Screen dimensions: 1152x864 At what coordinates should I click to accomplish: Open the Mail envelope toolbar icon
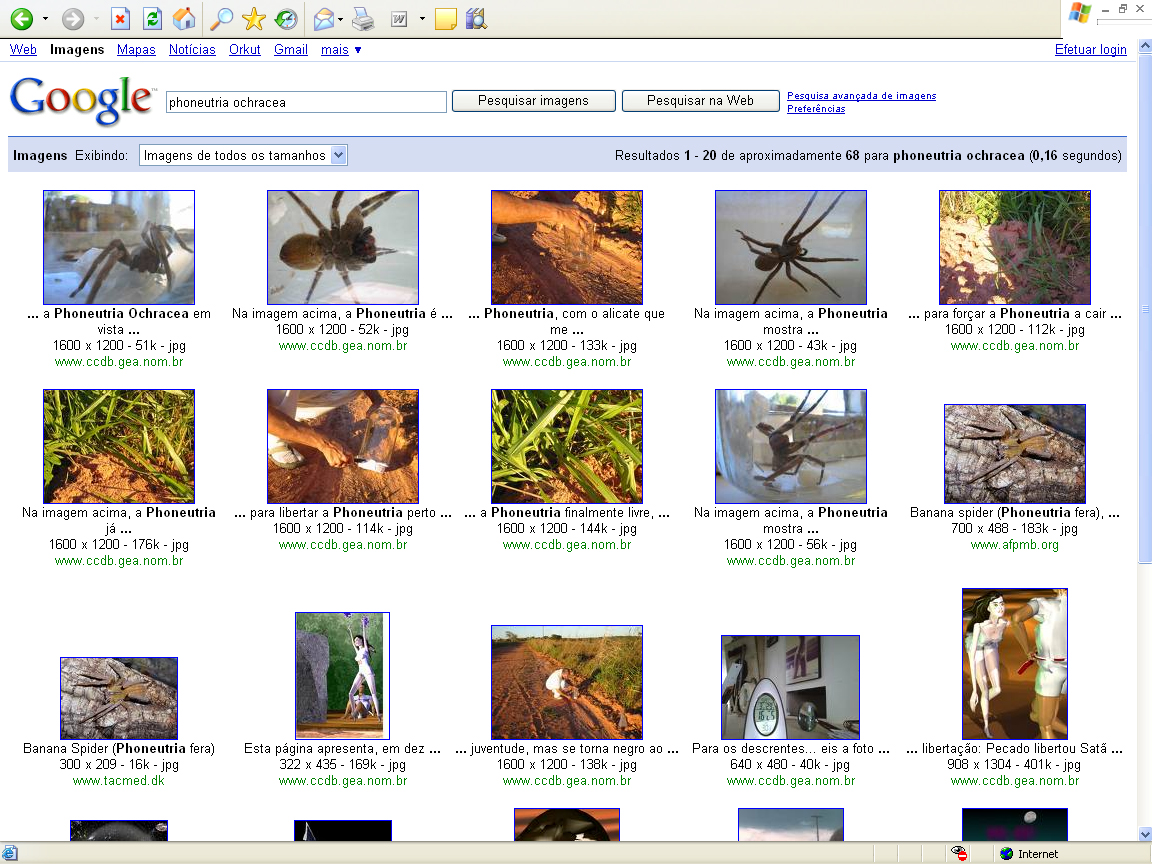323,19
